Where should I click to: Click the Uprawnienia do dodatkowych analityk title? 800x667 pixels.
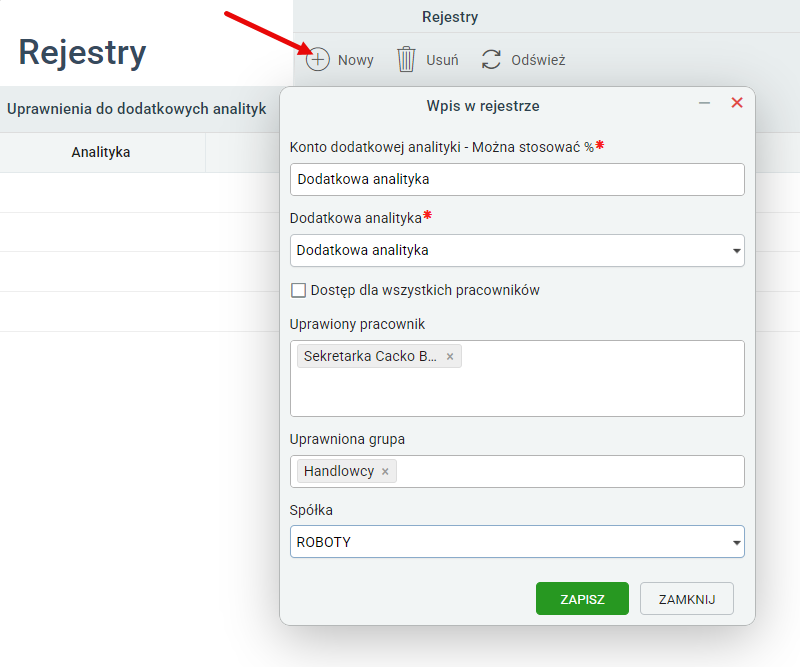click(x=136, y=109)
